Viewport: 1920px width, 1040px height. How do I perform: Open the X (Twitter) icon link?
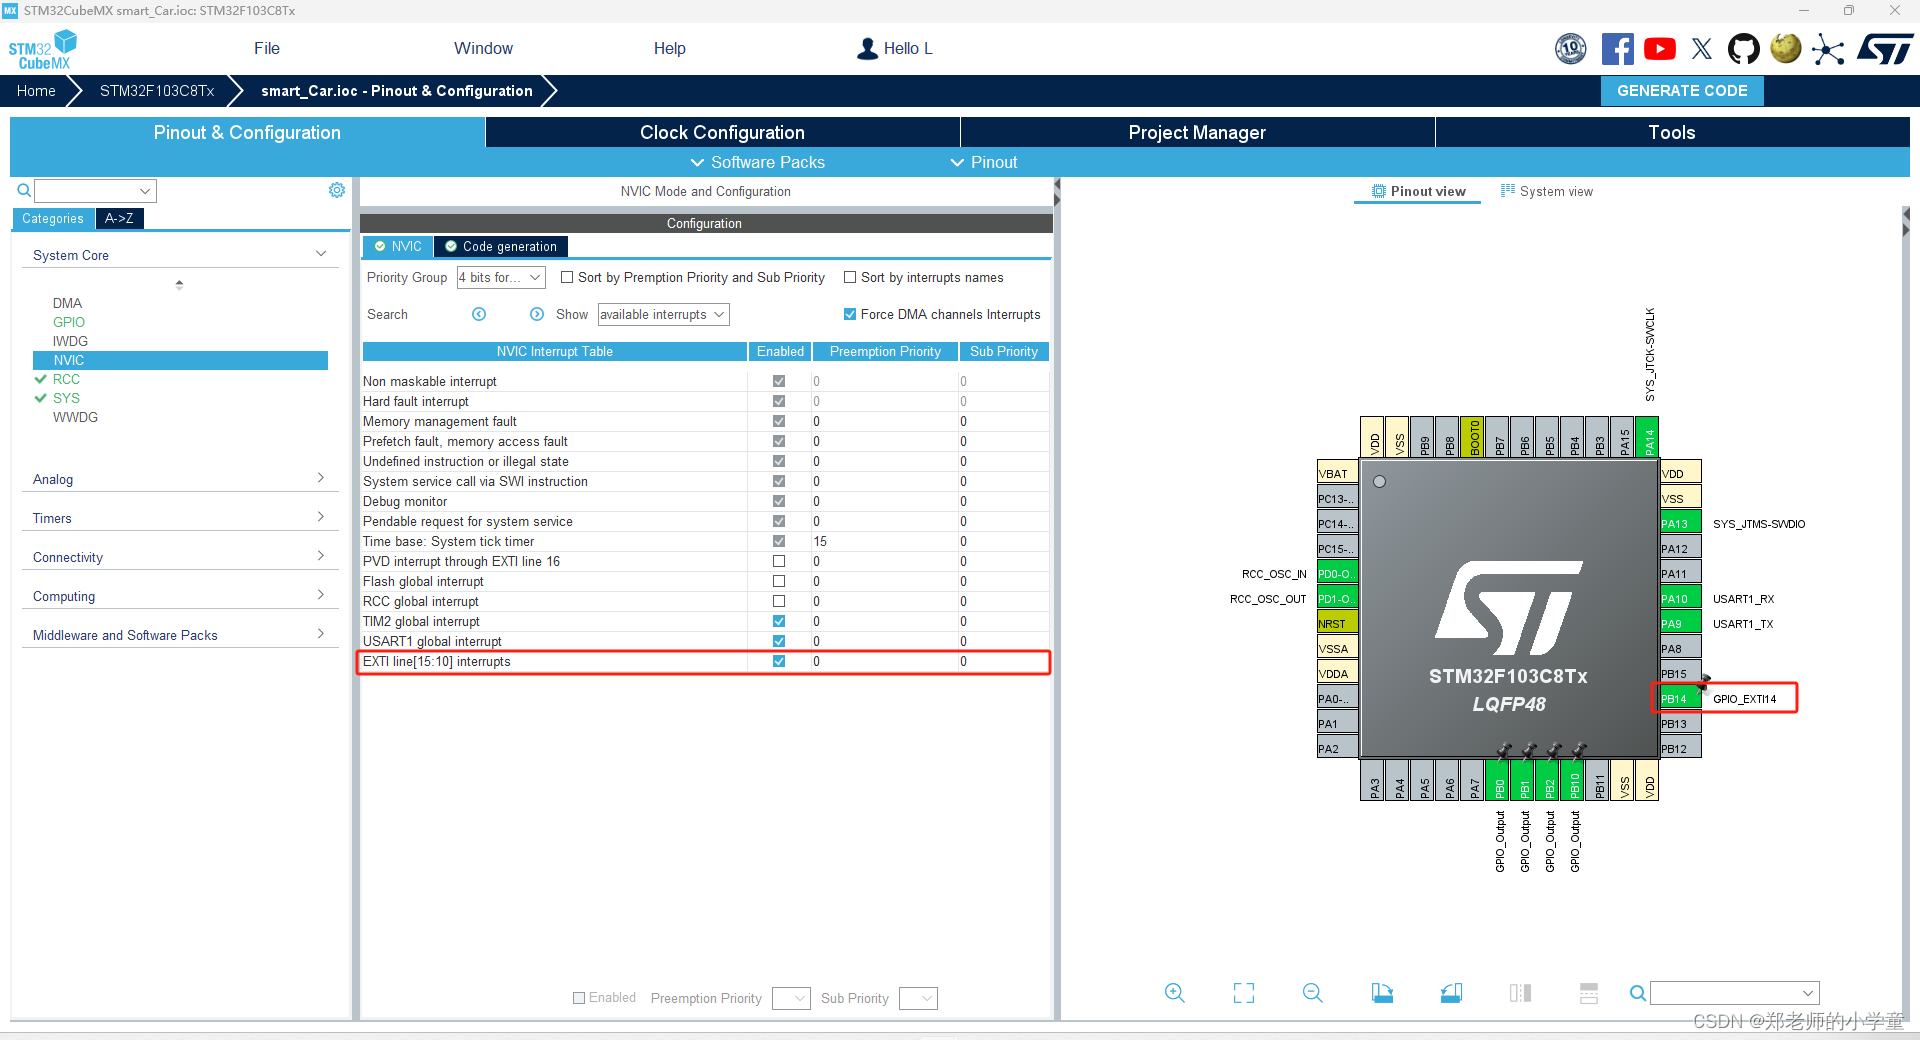(1702, 49)
